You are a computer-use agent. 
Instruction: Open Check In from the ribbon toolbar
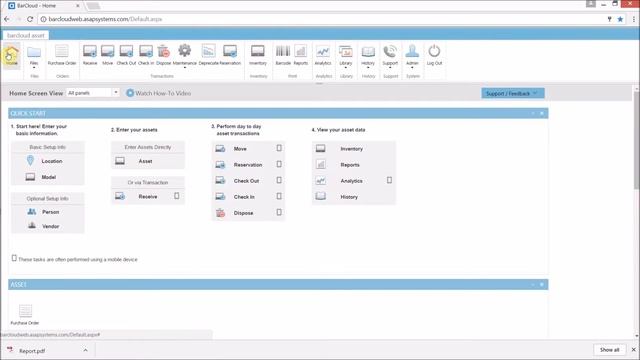(x=146, y=56)
